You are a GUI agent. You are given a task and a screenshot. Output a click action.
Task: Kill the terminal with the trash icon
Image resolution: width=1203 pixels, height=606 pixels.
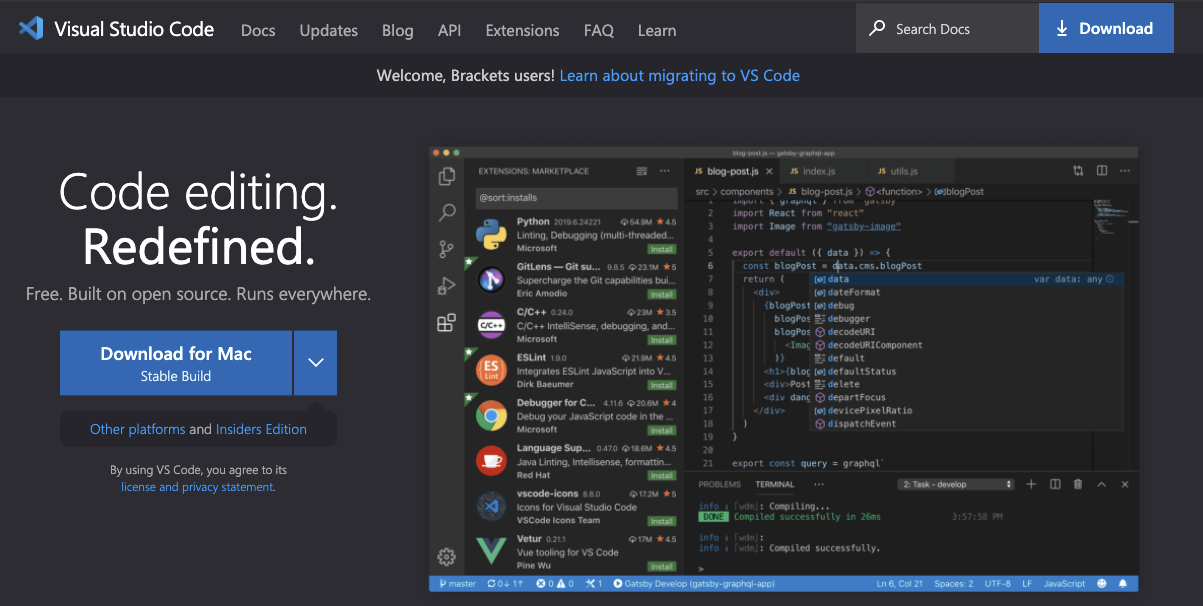pos(1078,484)
